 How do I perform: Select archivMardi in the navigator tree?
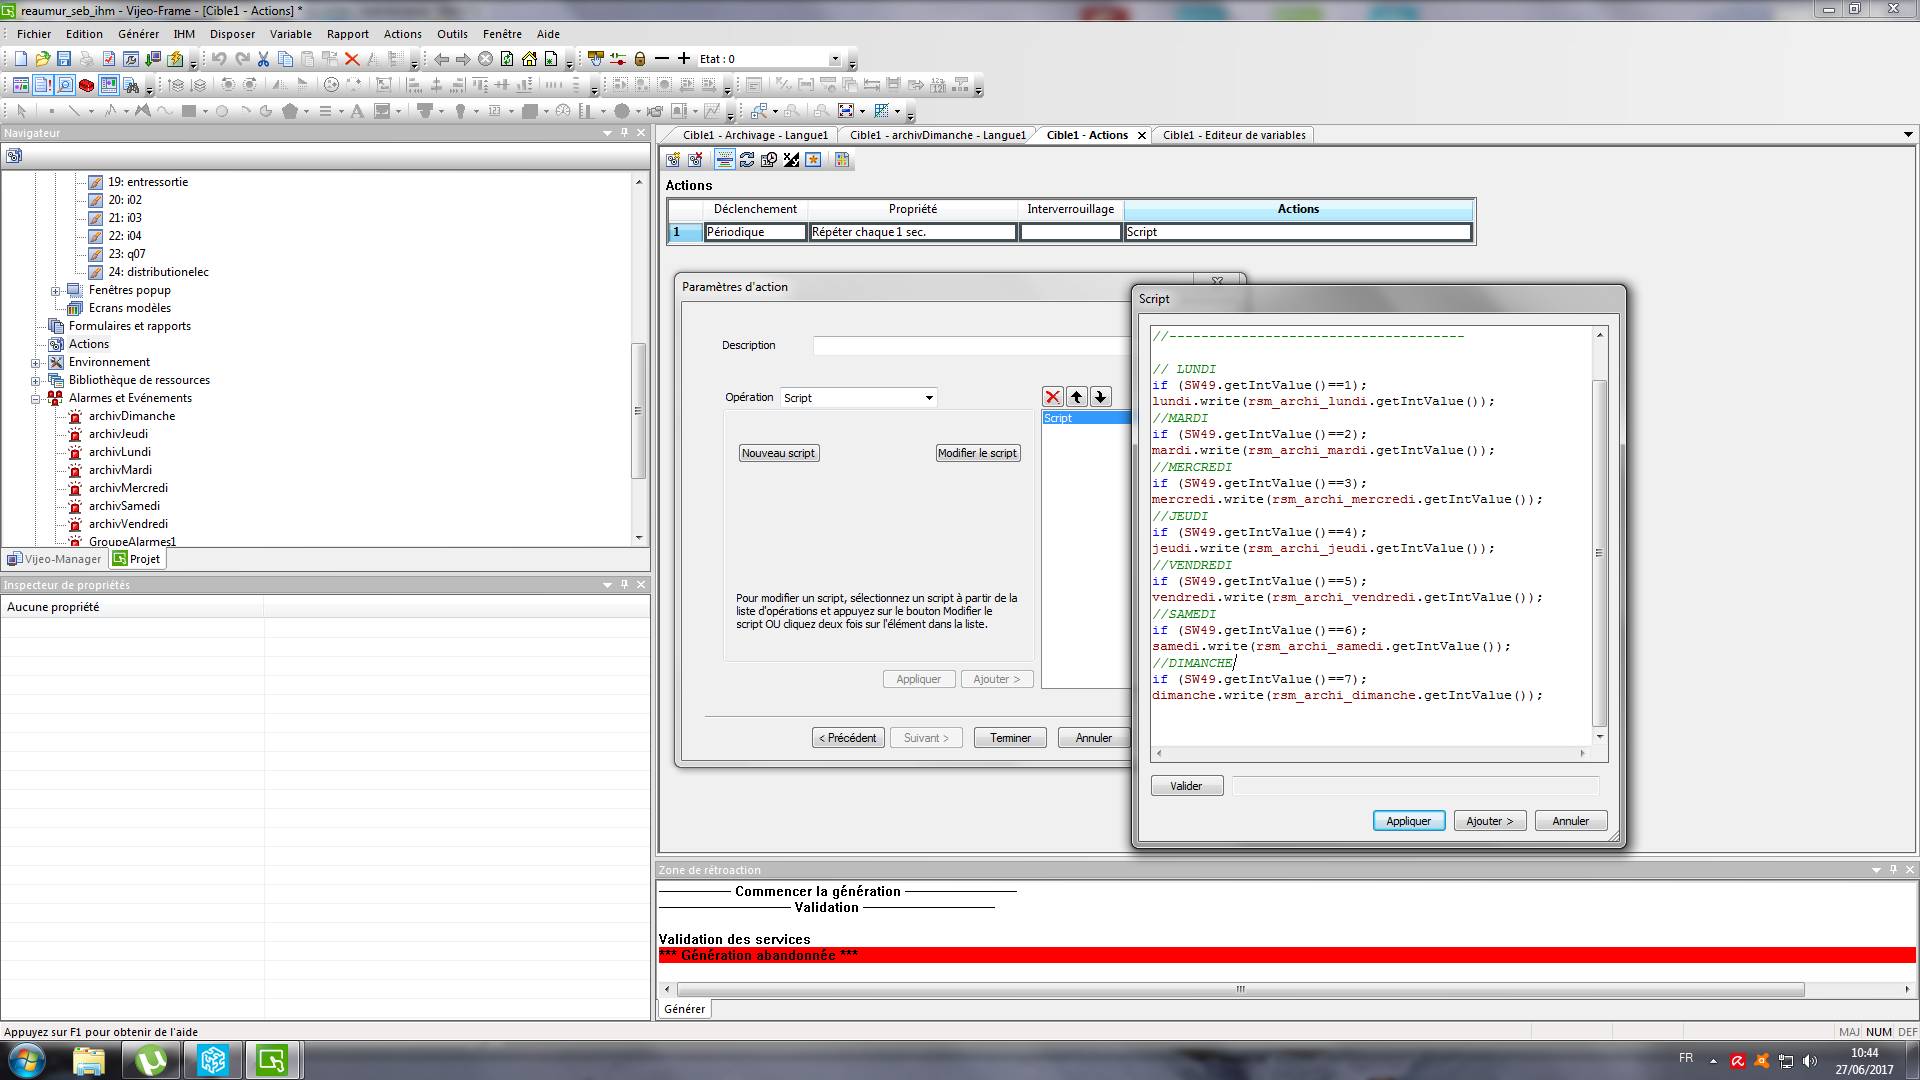tap(120, 470)
